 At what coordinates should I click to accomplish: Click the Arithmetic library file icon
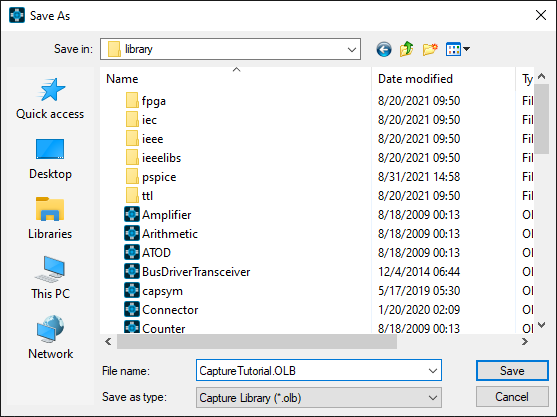coord(132,233)
